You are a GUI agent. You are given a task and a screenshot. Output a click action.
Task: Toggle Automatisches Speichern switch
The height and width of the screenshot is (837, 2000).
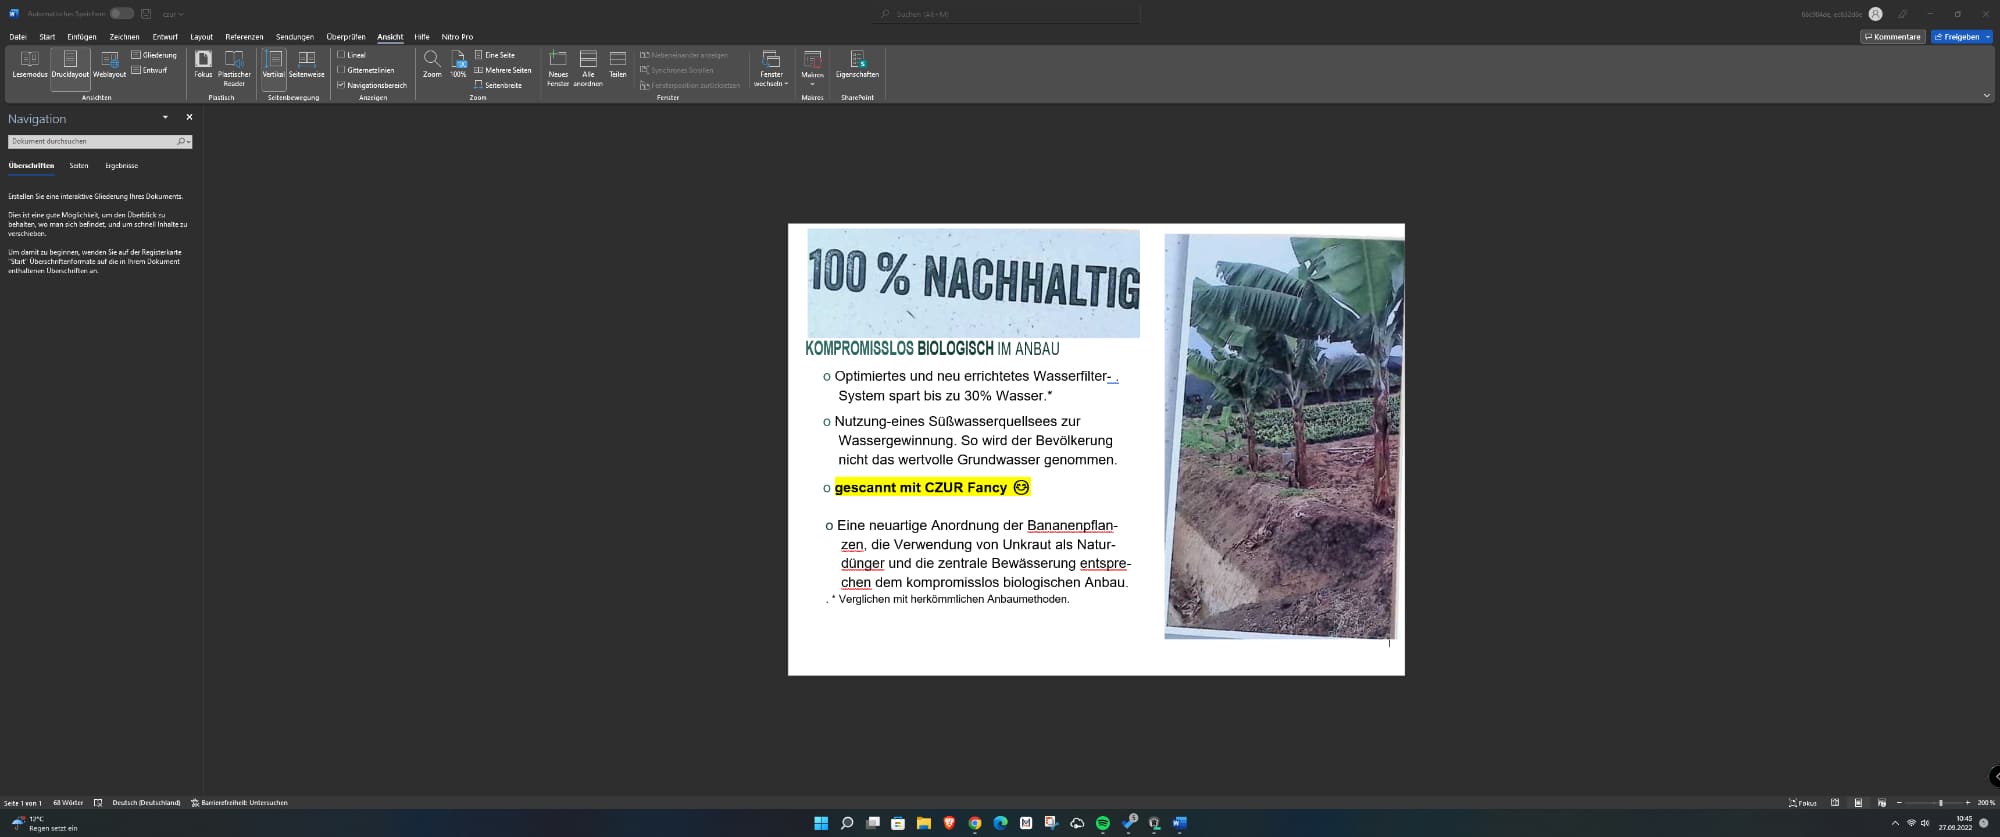[x=121, y=14]
